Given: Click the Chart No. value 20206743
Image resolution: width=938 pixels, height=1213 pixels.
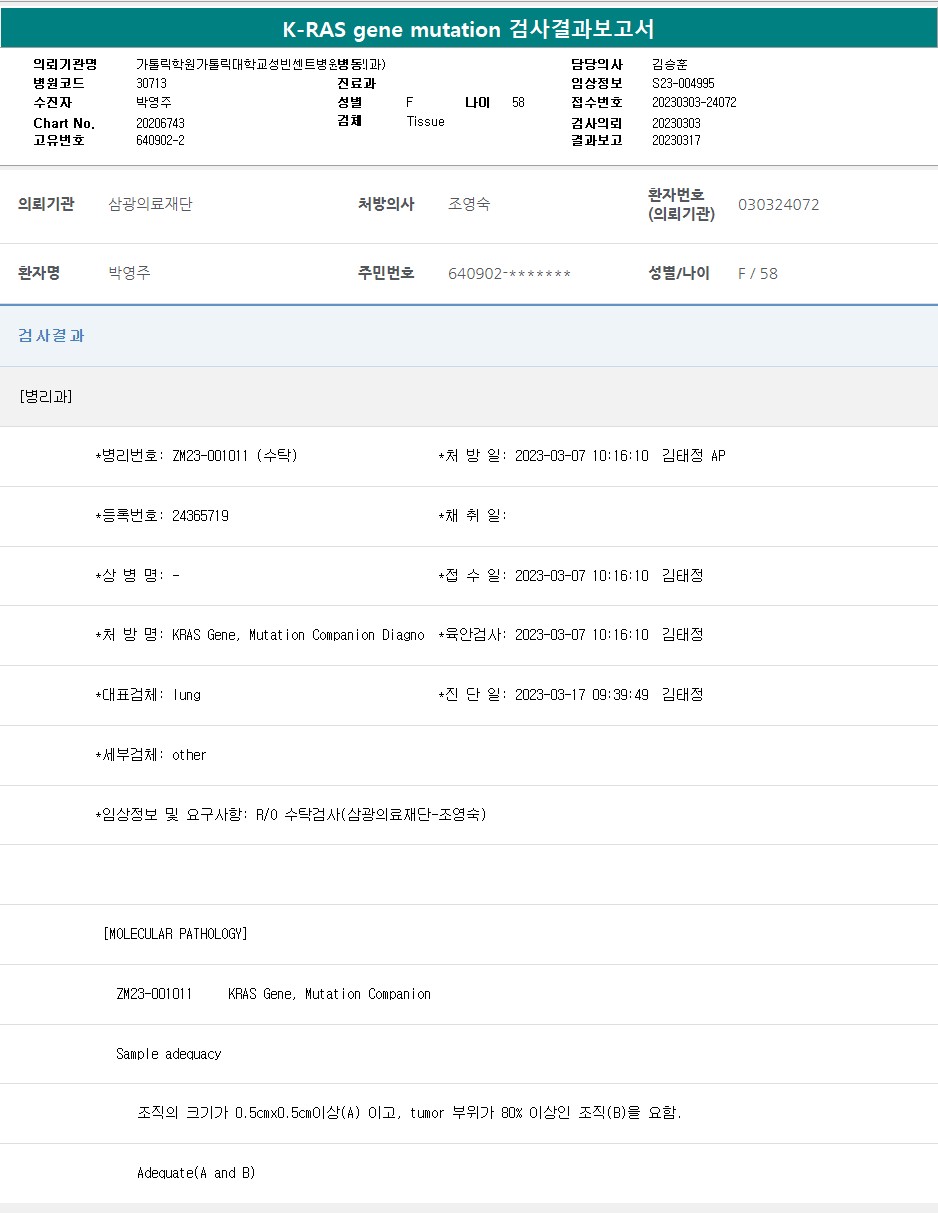Looking at the screenshot, I should point(160,123).
